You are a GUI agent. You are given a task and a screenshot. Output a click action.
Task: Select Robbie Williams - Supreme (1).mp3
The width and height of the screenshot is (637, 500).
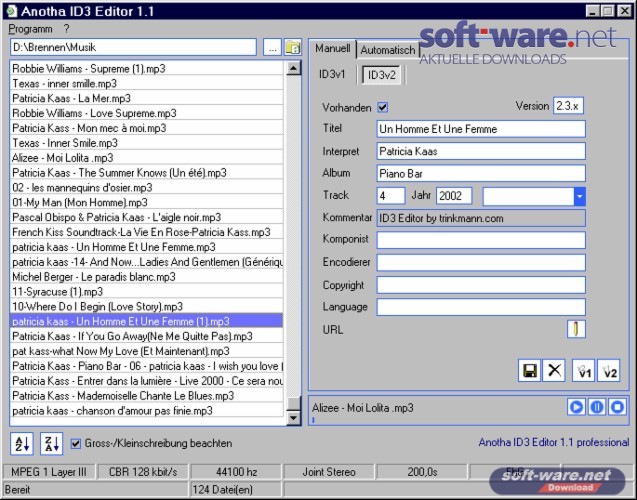point(147,69)
